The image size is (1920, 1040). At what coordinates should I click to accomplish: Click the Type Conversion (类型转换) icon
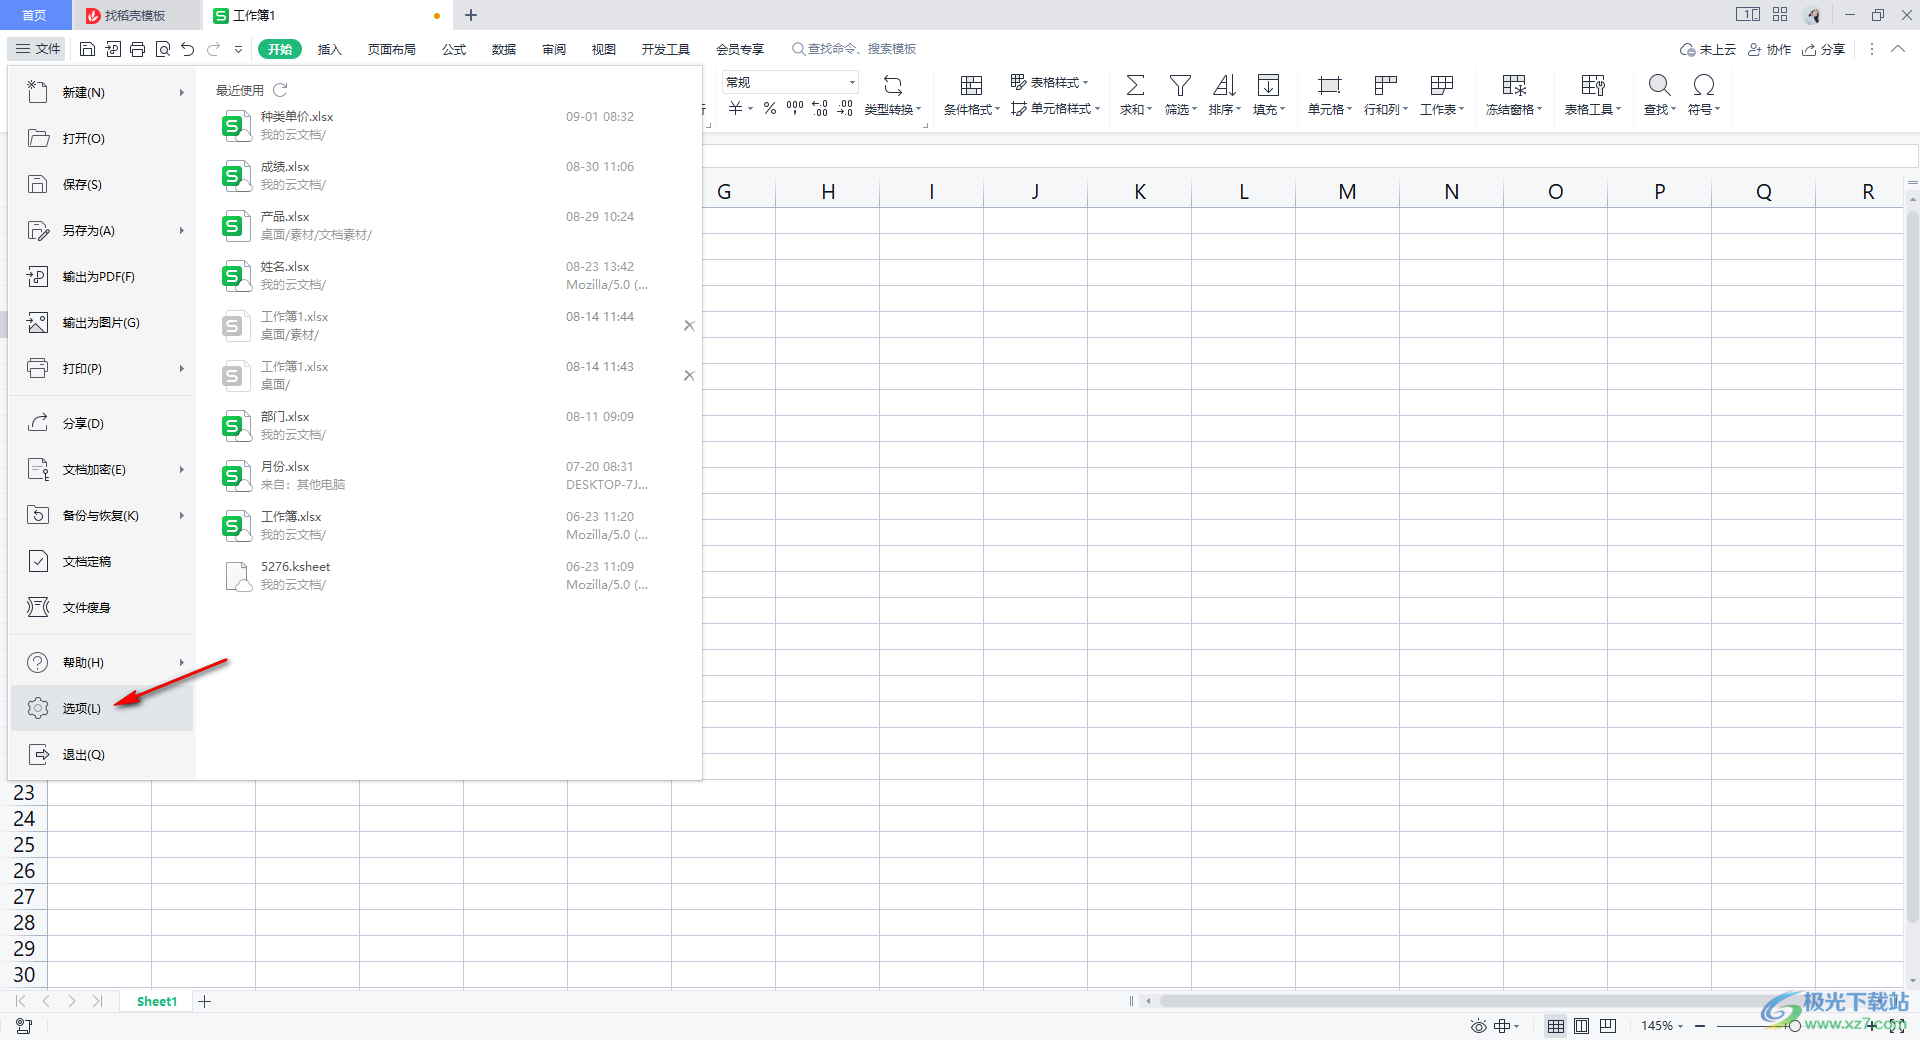(893, 85)
